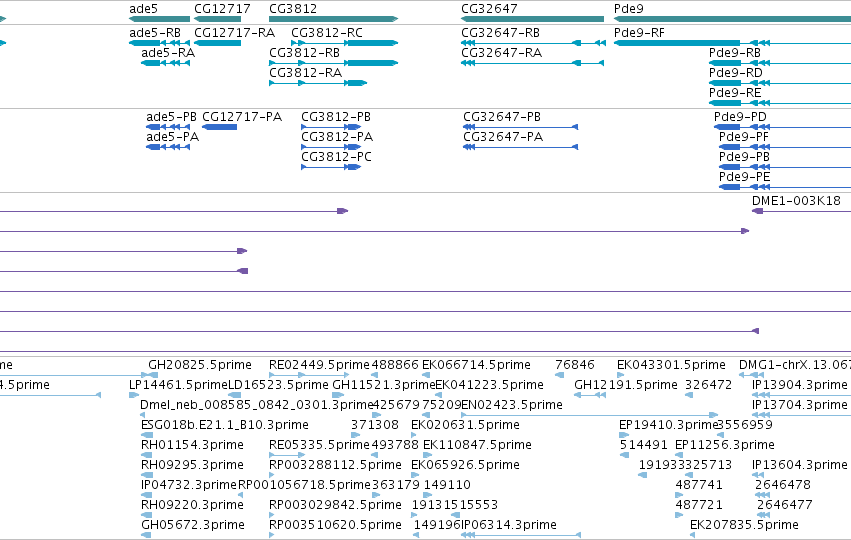Image resolution: width=851 pixels, height=540 pixels.
Task: Select the ade5 gene span bar
Action: pyautogui.click(x=160, y=19)
